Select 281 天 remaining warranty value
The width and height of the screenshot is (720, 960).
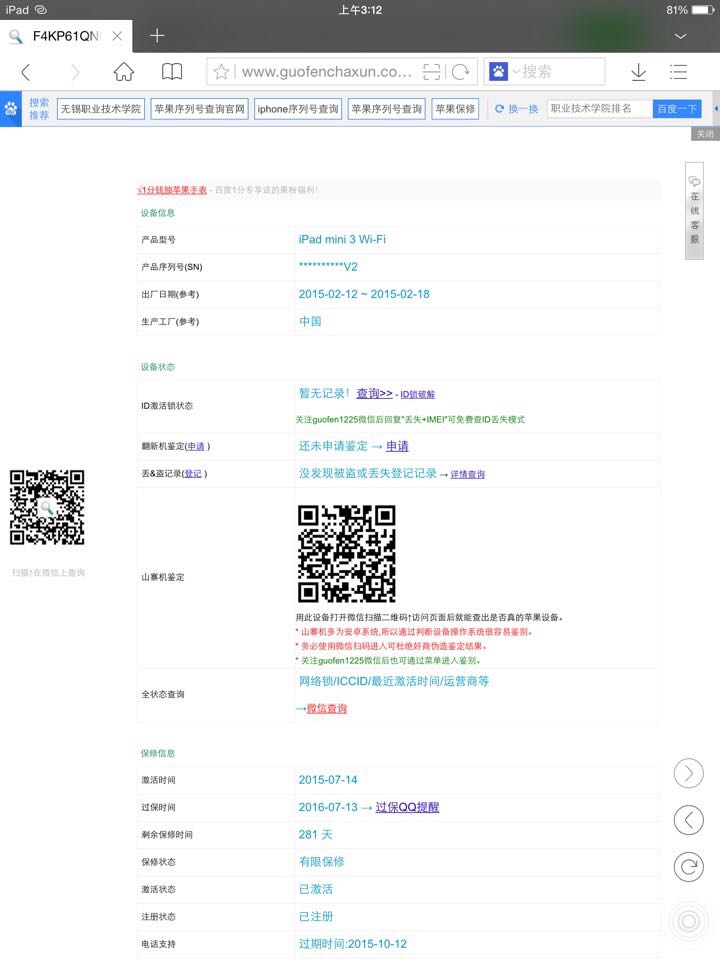[315, 834]
